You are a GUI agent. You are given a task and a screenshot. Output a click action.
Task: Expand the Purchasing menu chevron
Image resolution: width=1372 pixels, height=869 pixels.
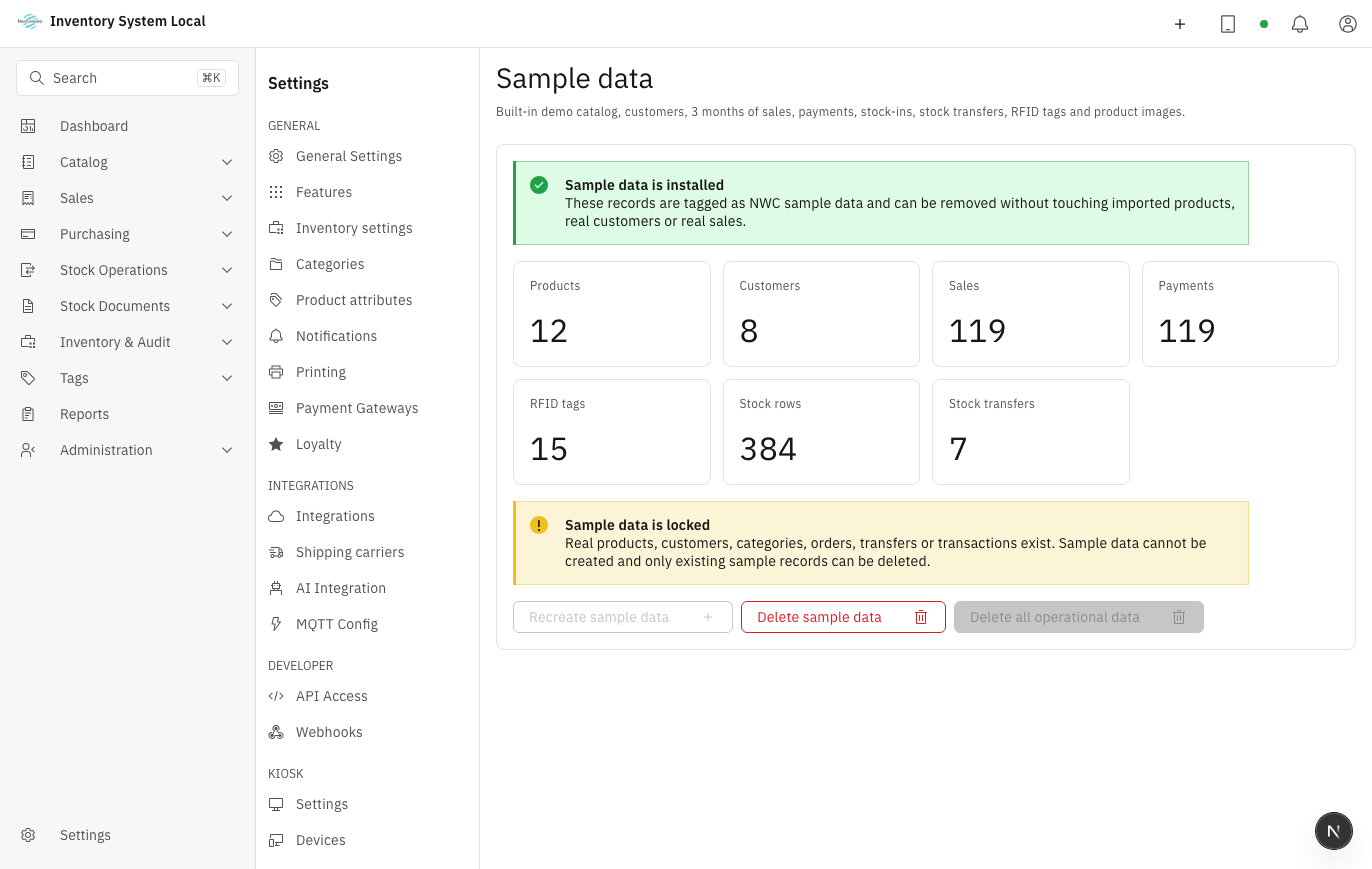coord(227,234)
